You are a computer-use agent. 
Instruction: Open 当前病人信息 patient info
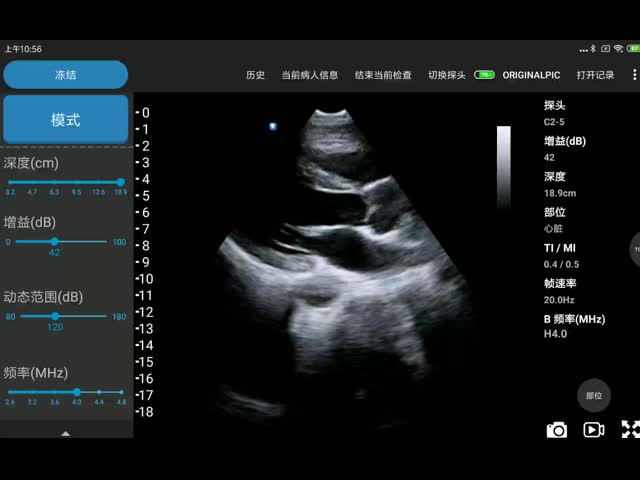(309, 75)
